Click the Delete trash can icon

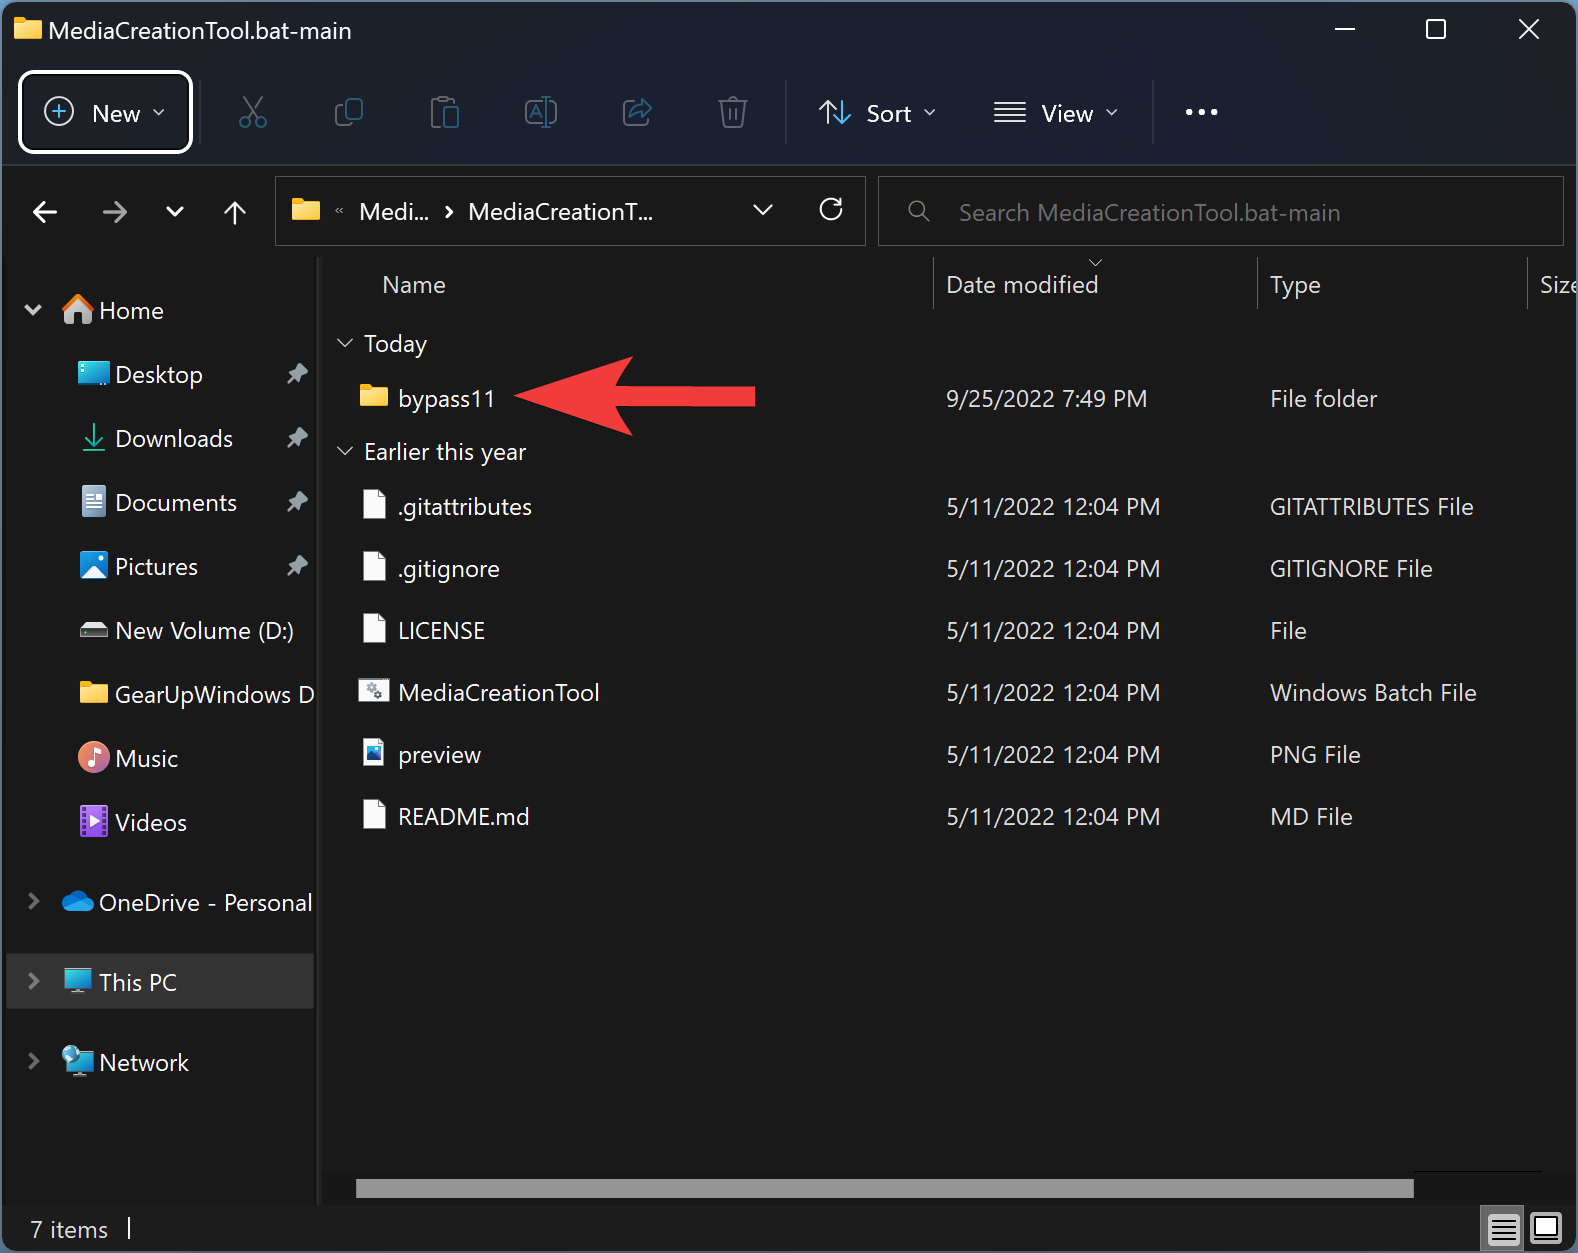[x=733, y=112]
